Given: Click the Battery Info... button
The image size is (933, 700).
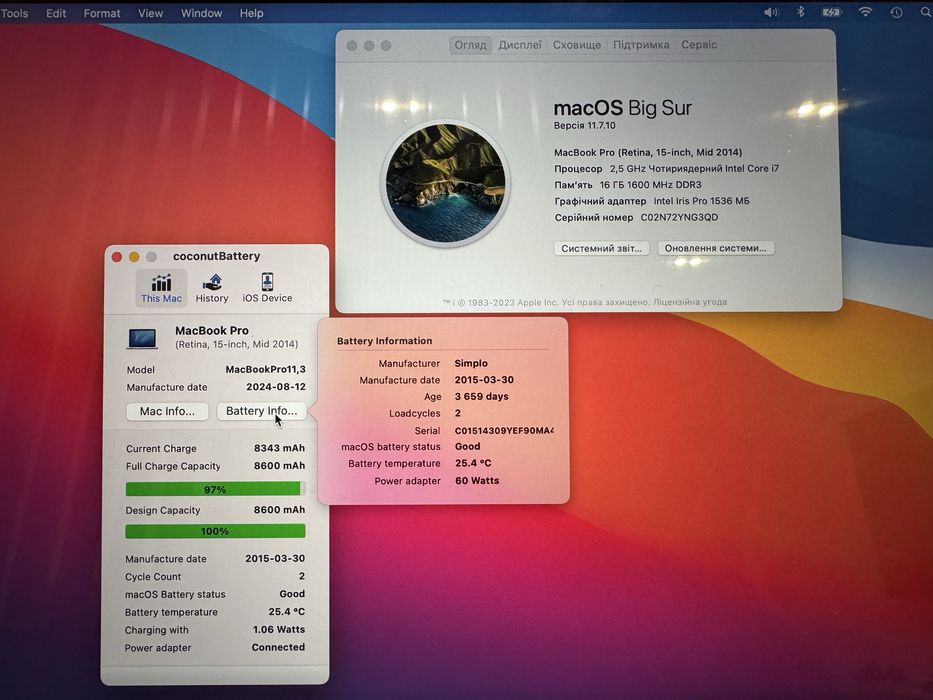Looking at the screenshot, I should coord(261,411).
